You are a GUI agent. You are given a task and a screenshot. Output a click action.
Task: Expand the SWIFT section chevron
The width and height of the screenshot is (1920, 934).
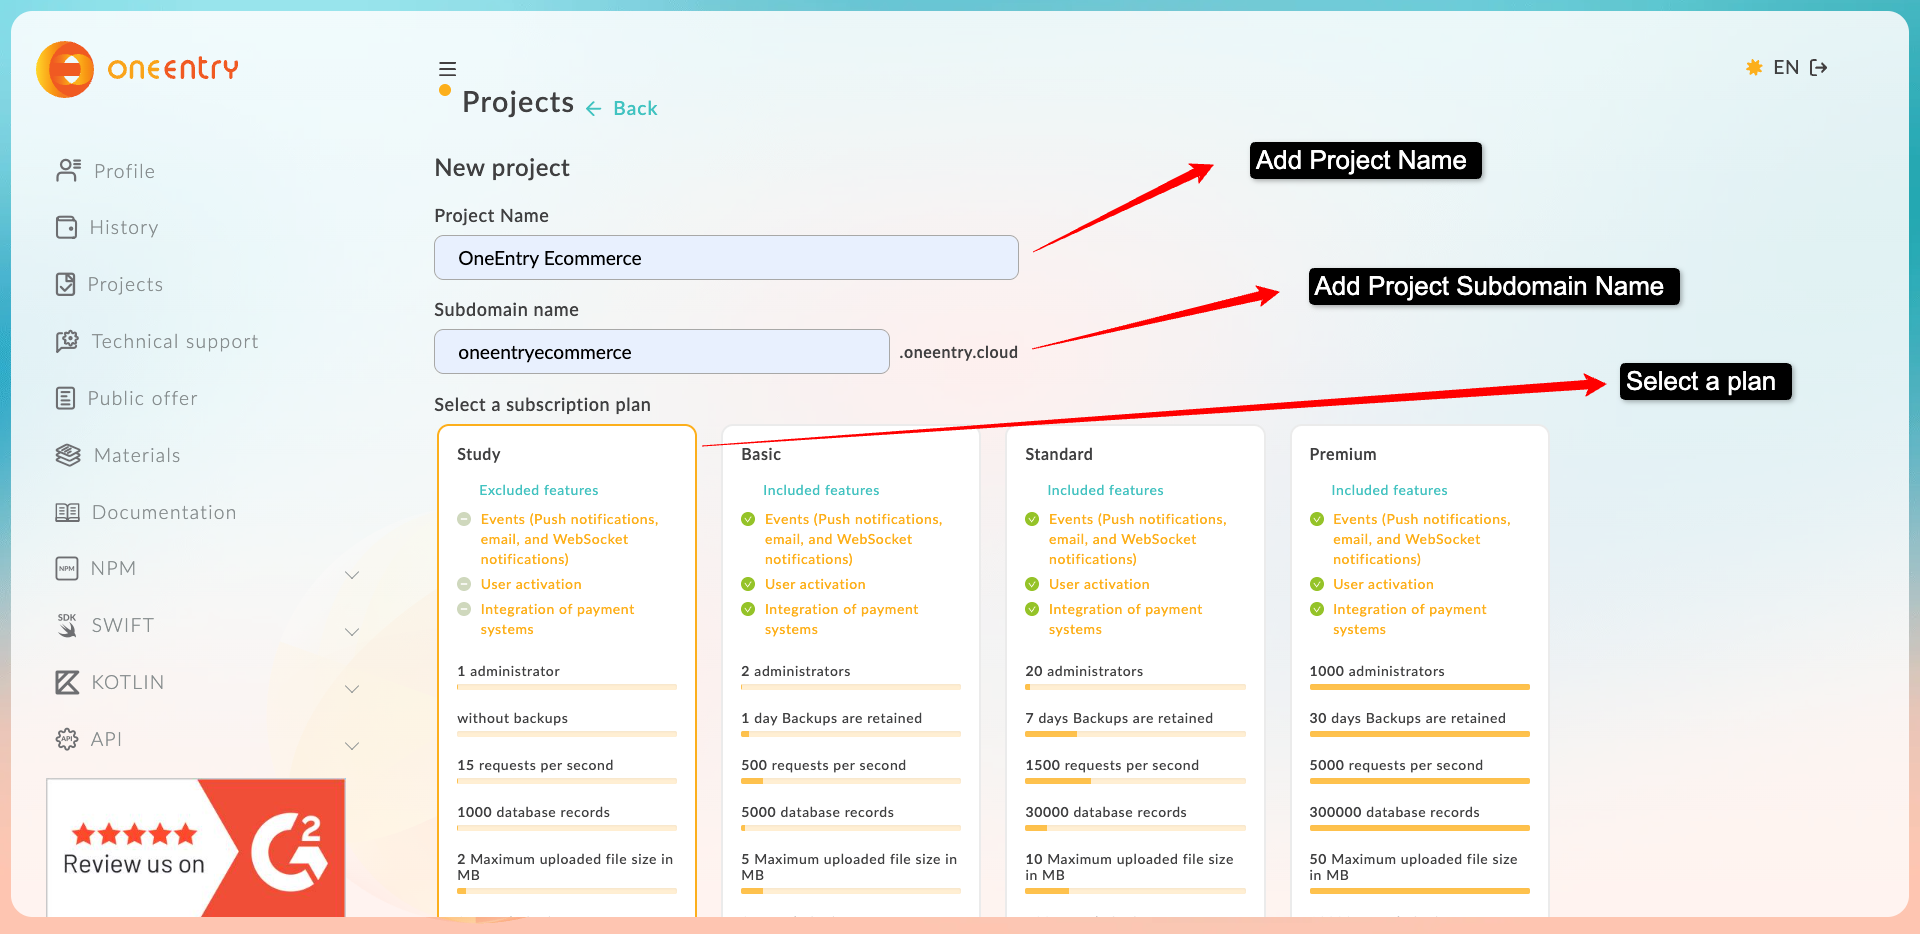(352, 632)
